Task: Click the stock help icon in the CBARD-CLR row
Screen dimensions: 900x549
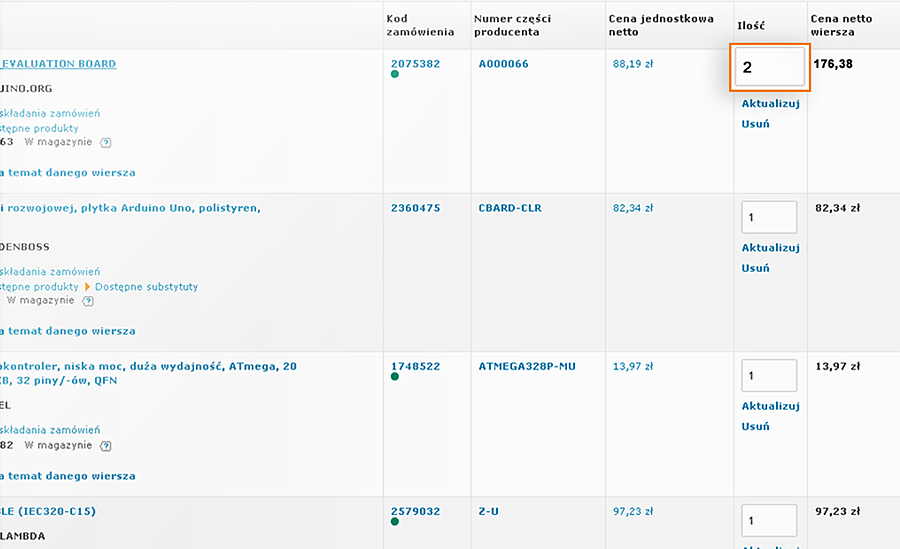Action: click(x=89, y=300)
